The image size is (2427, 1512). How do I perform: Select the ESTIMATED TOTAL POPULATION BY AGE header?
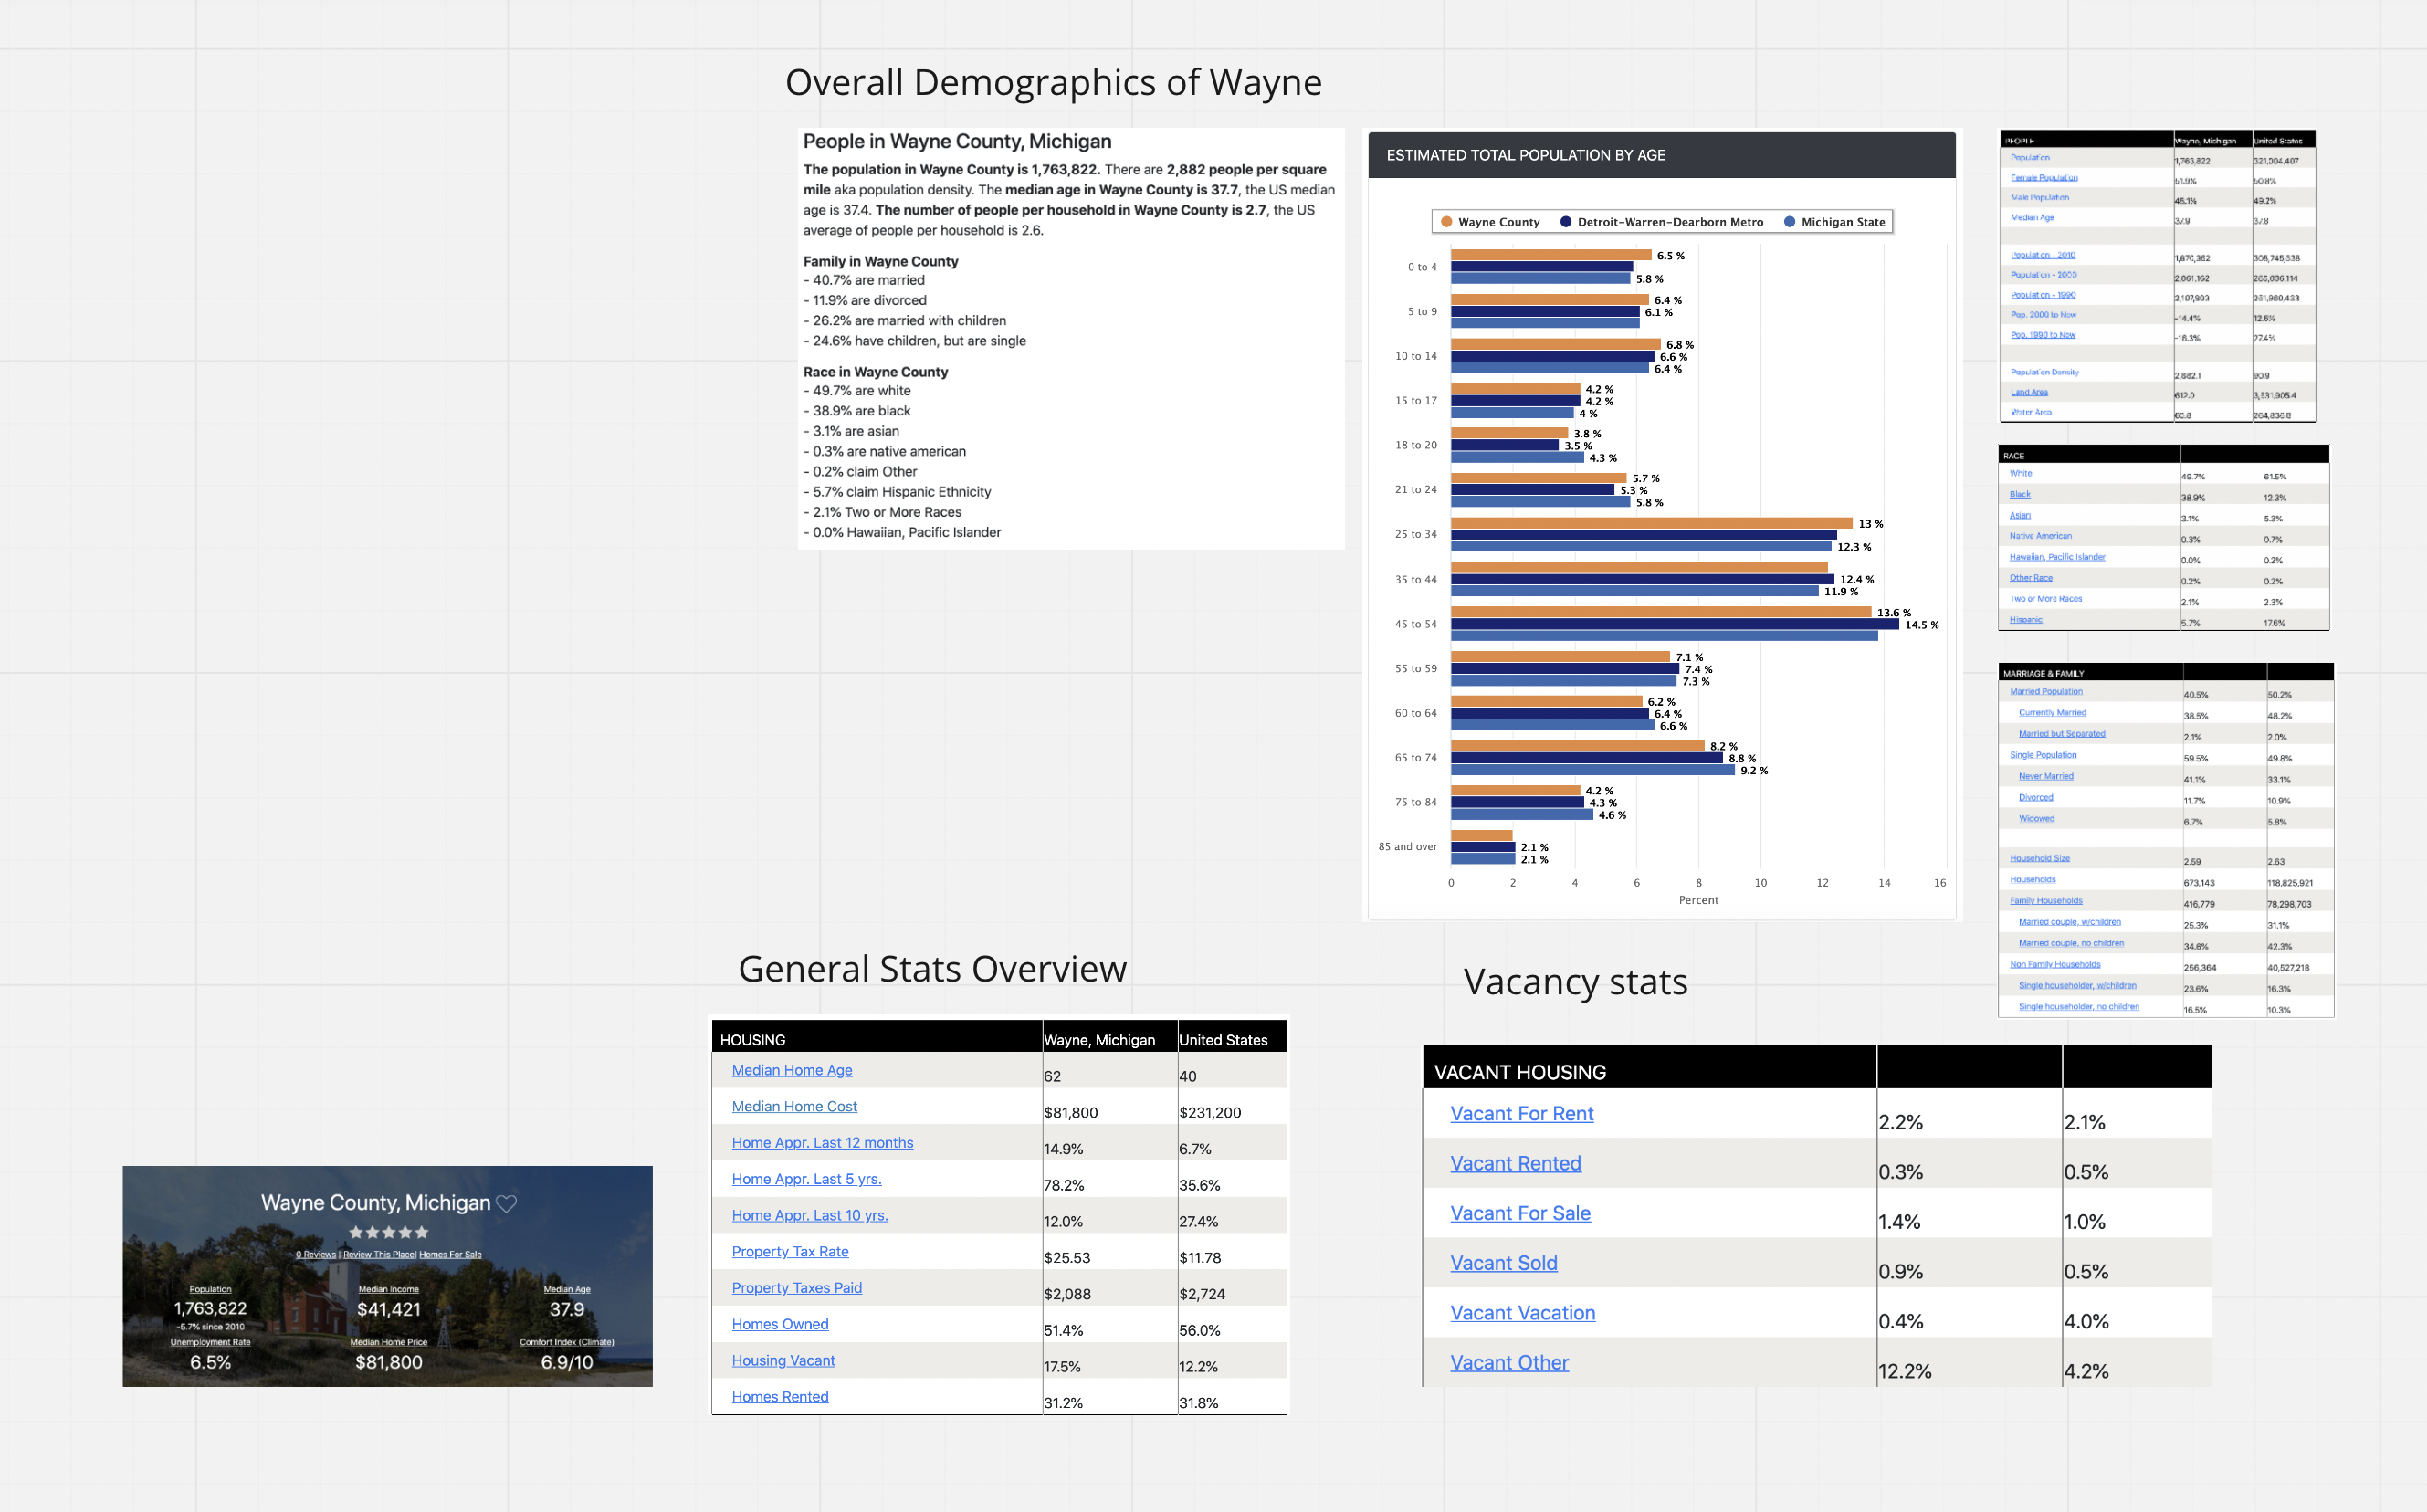tap(1525, 155)
